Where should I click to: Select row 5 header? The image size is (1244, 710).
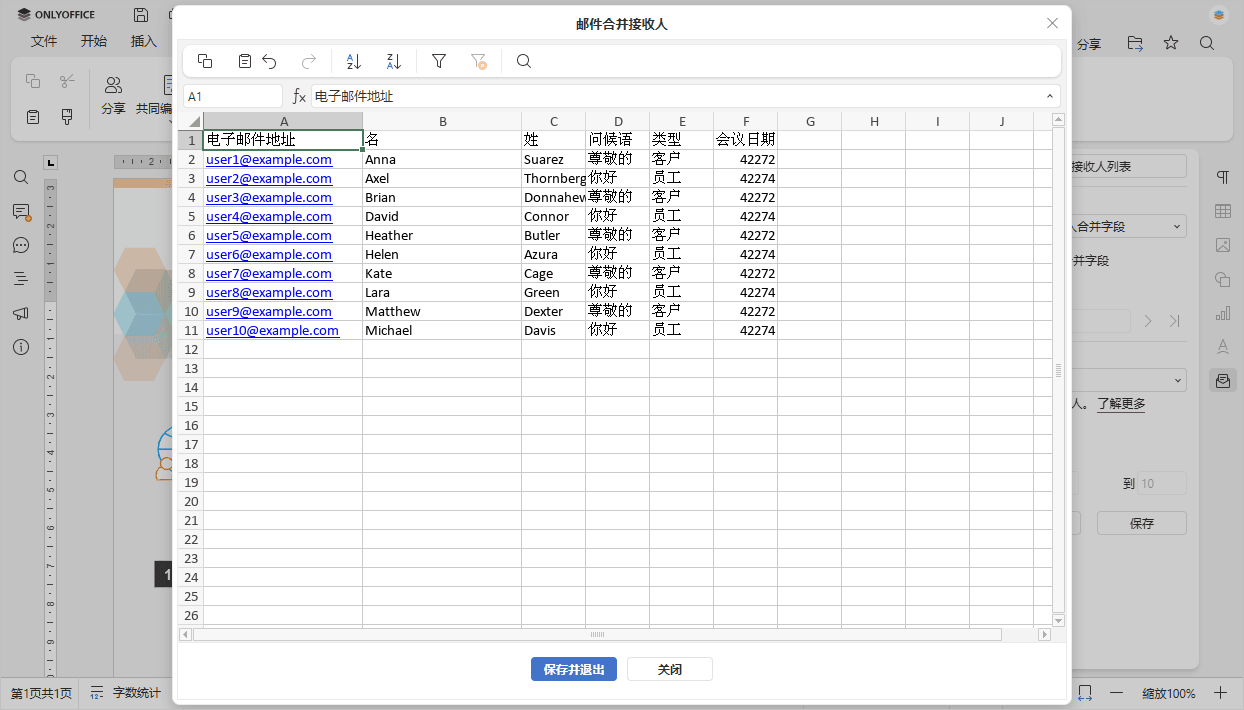(x=191, y=216)
